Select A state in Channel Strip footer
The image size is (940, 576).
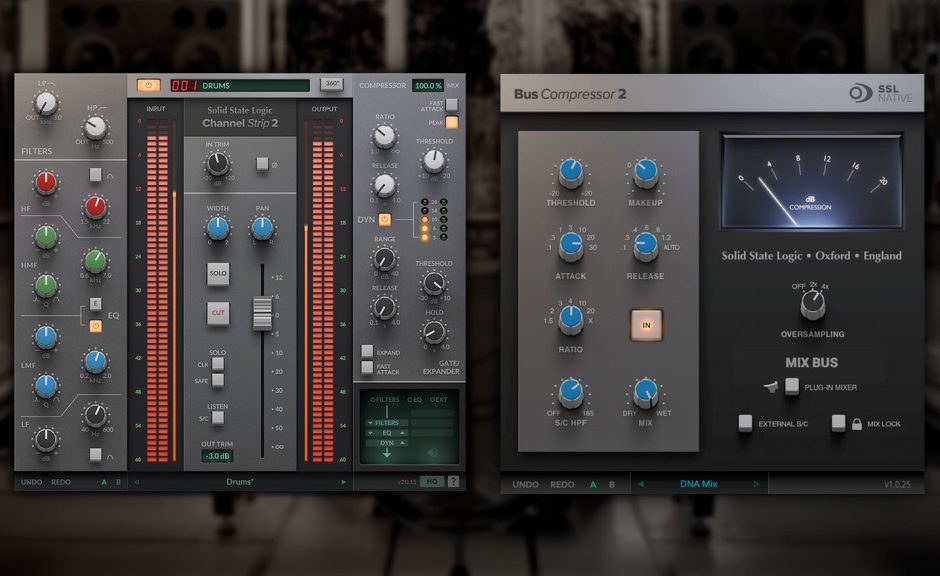coord(102,481)
